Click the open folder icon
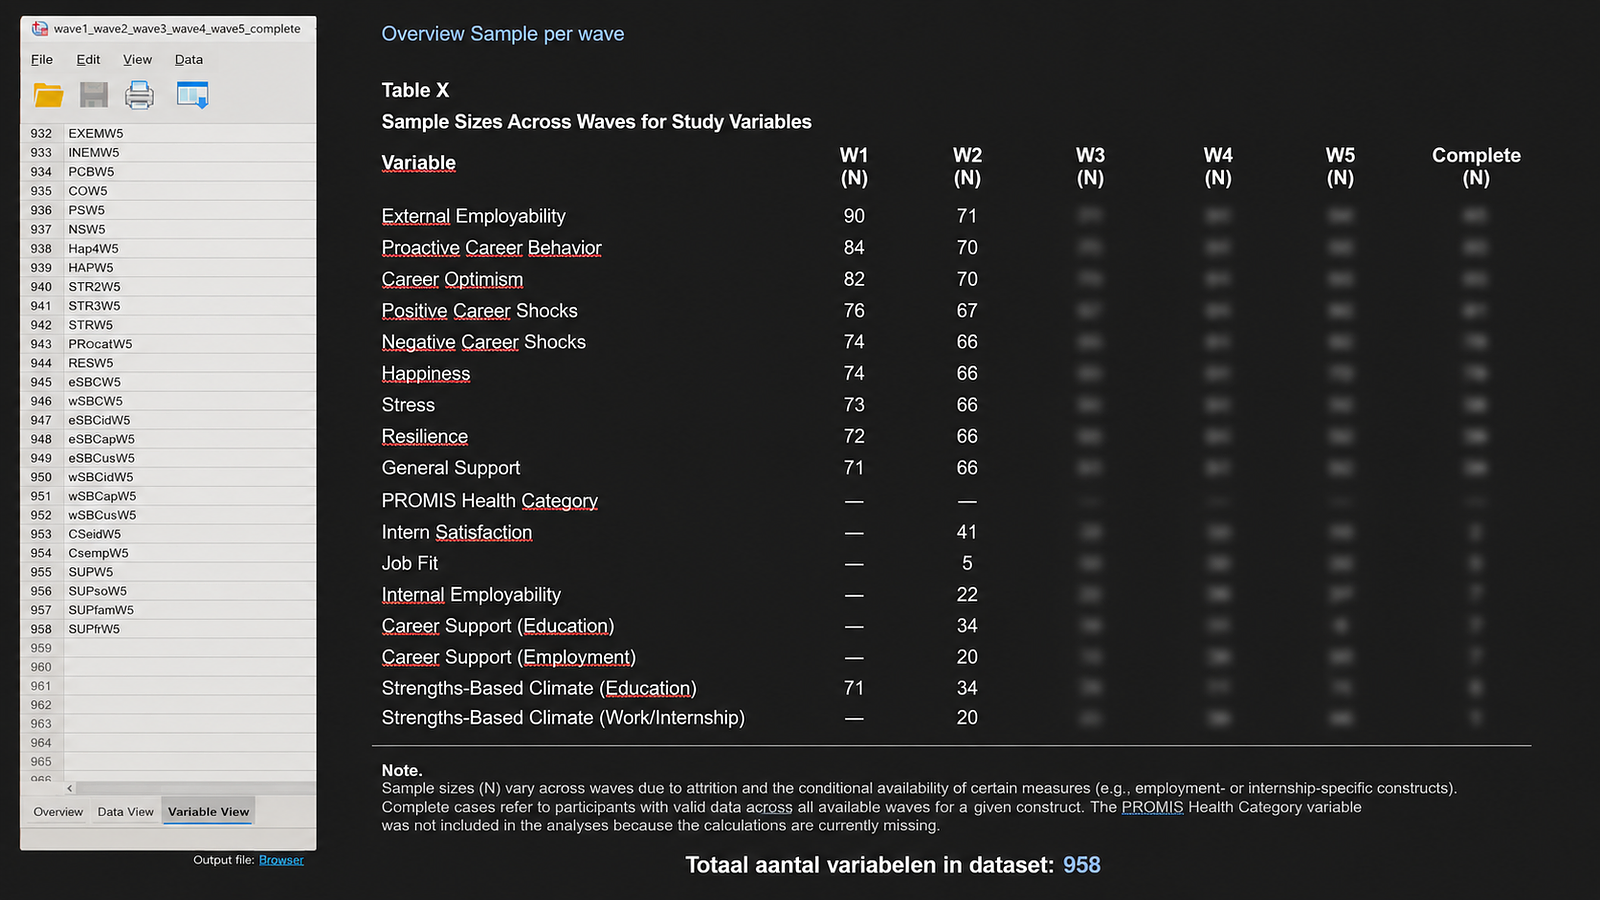This screenshot has width=1600, height=900. [48, 95]
